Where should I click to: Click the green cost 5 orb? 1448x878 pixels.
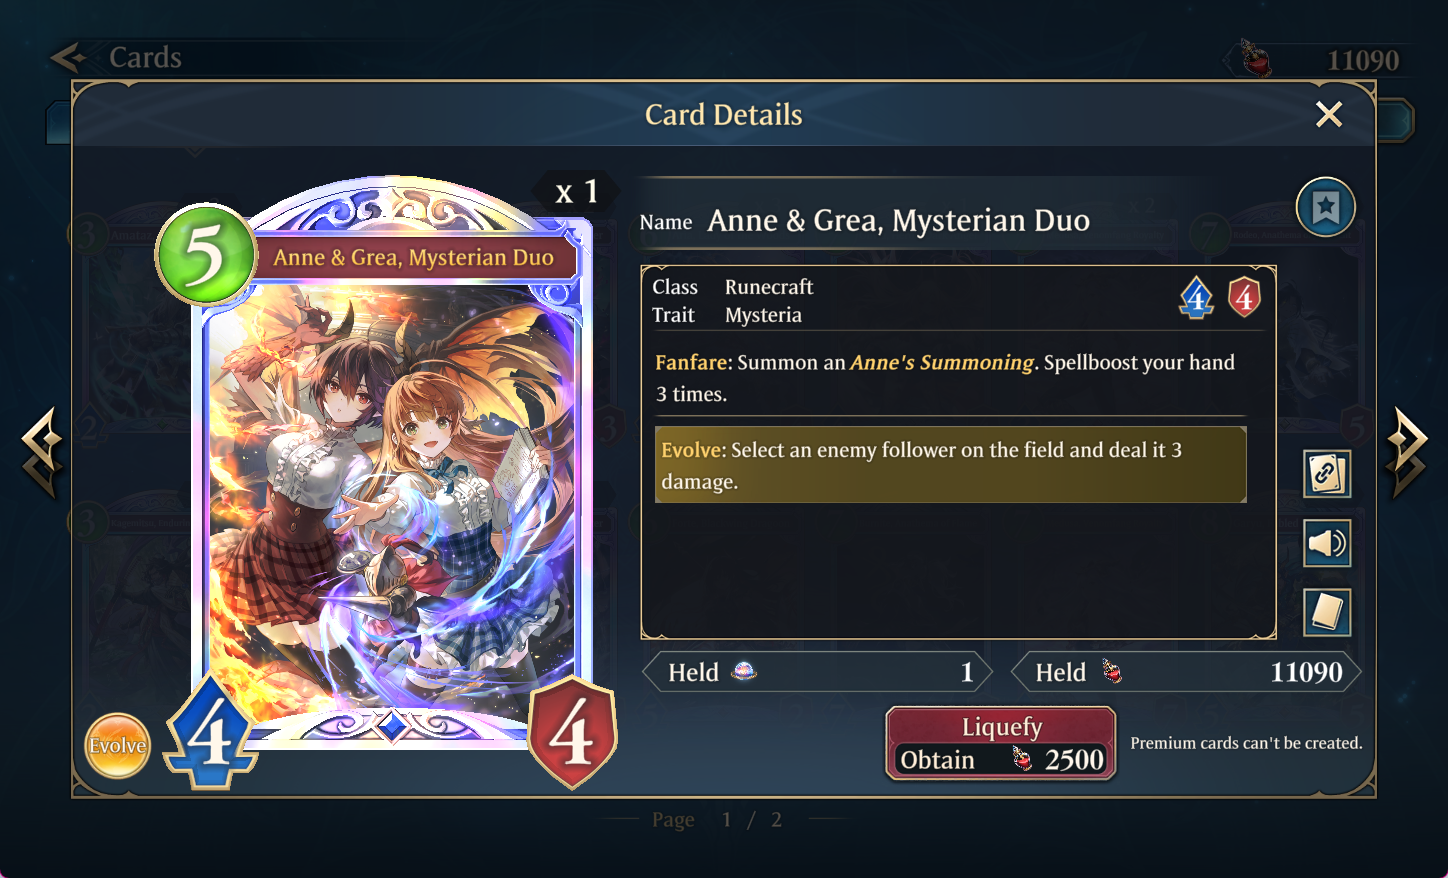coord(205,255)
